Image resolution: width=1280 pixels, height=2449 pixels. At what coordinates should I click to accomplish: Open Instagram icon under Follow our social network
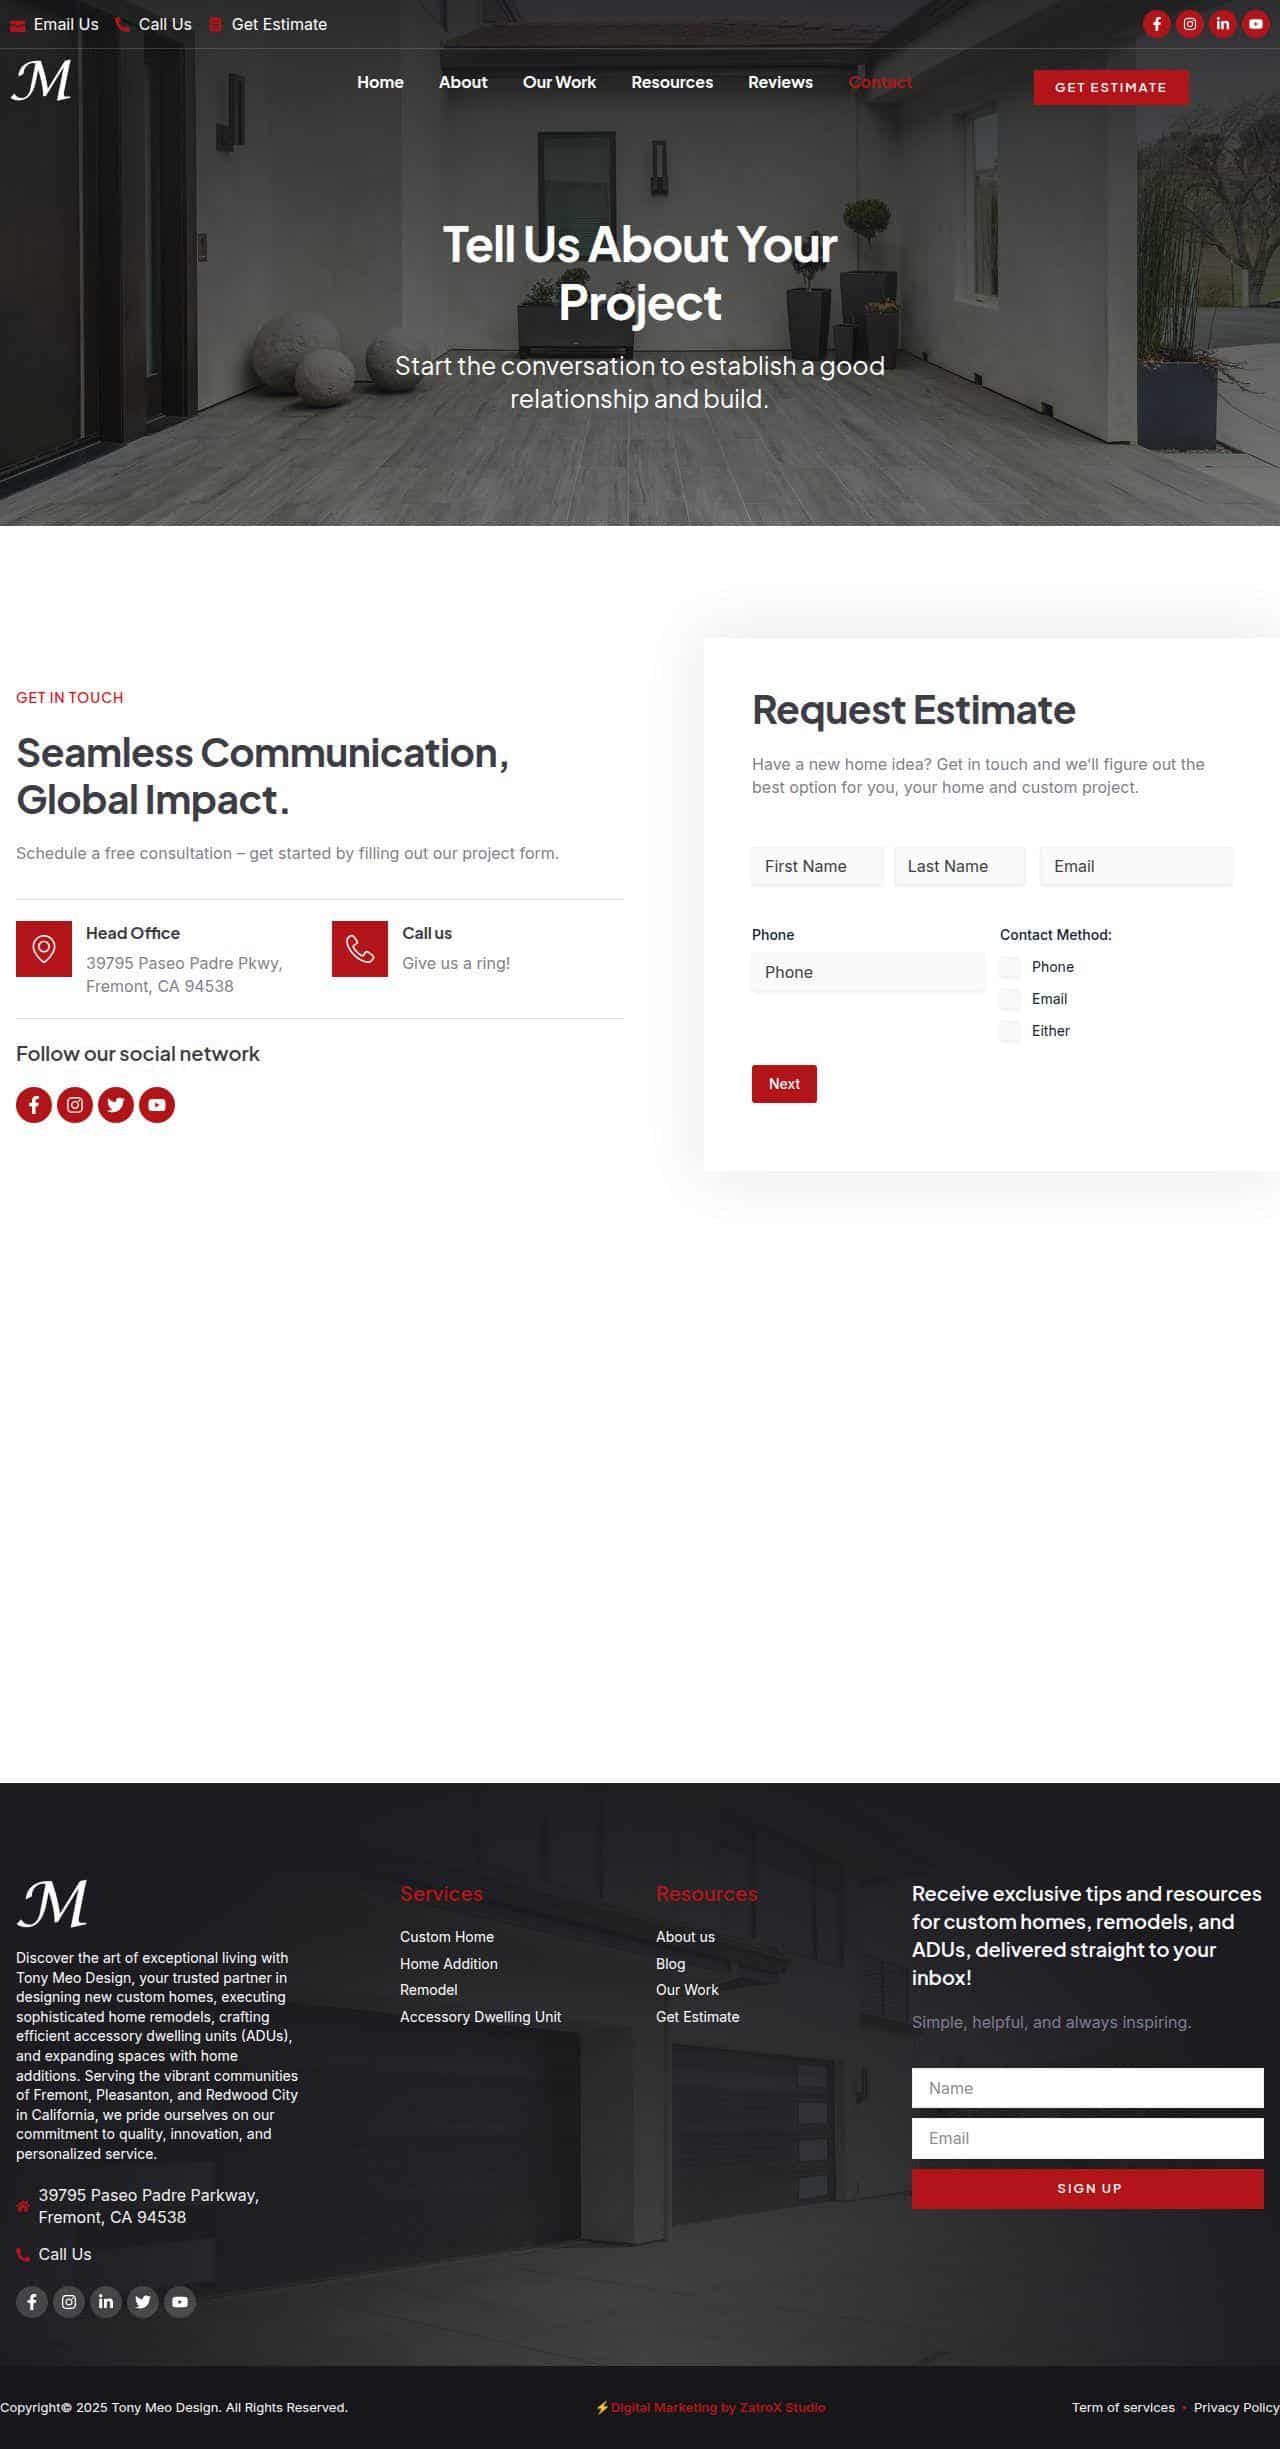coord(75,1104)
